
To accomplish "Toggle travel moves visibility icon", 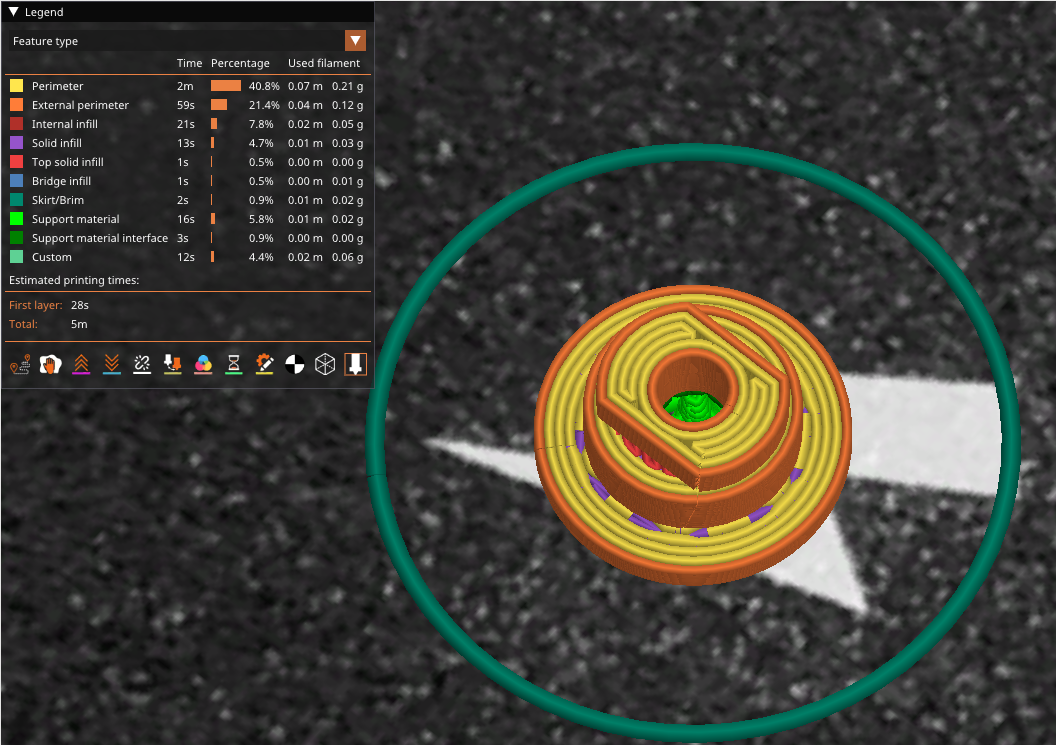I will (20, 364).
